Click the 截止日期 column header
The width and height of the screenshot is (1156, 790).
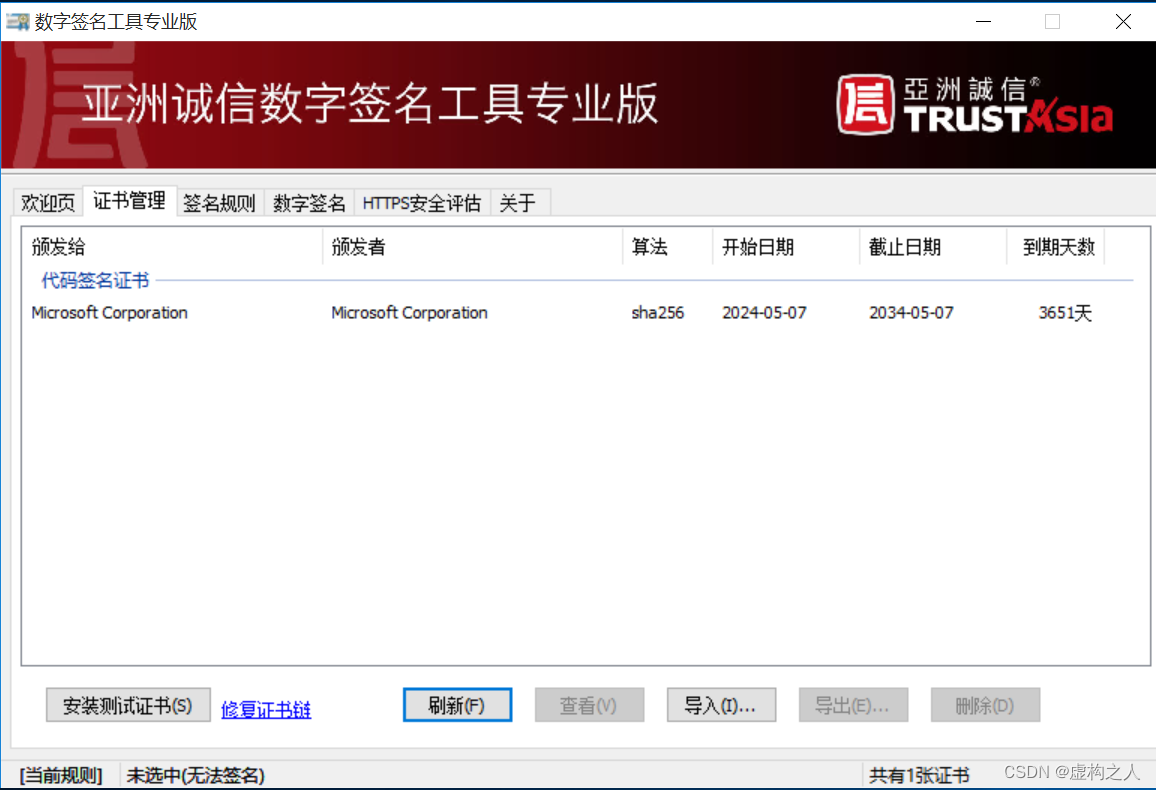coord(933,247)
